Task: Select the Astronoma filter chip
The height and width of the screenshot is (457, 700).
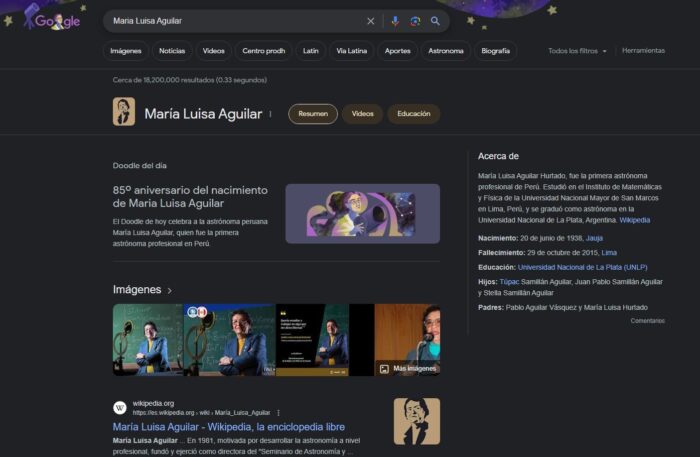Action: [x=446, y=51]
